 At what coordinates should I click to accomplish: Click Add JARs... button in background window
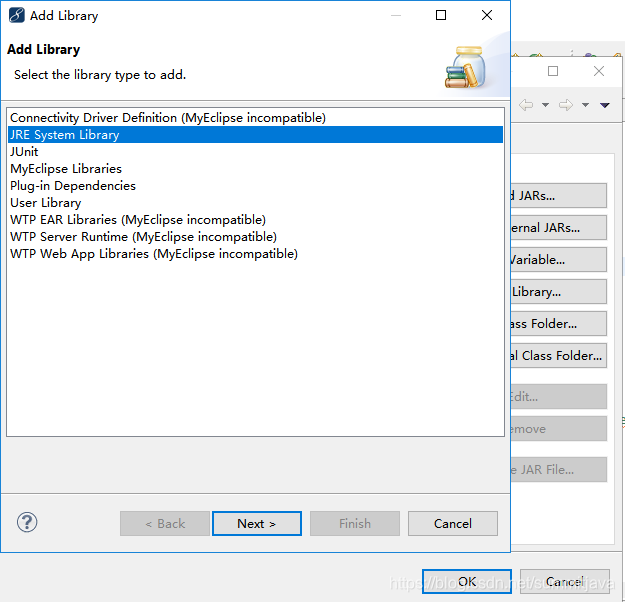tap(558, 196)
